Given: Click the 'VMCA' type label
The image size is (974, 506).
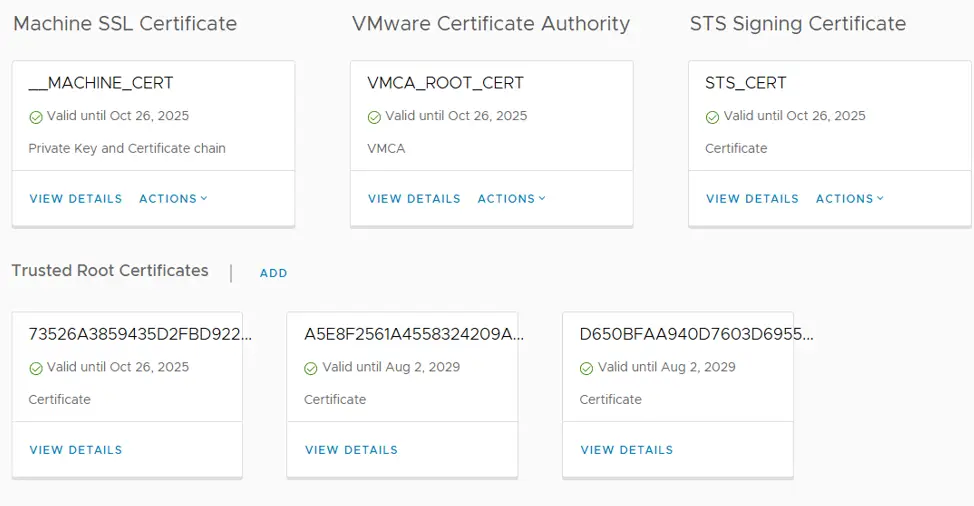Looking at the screenshot, I should click(386, 148).
